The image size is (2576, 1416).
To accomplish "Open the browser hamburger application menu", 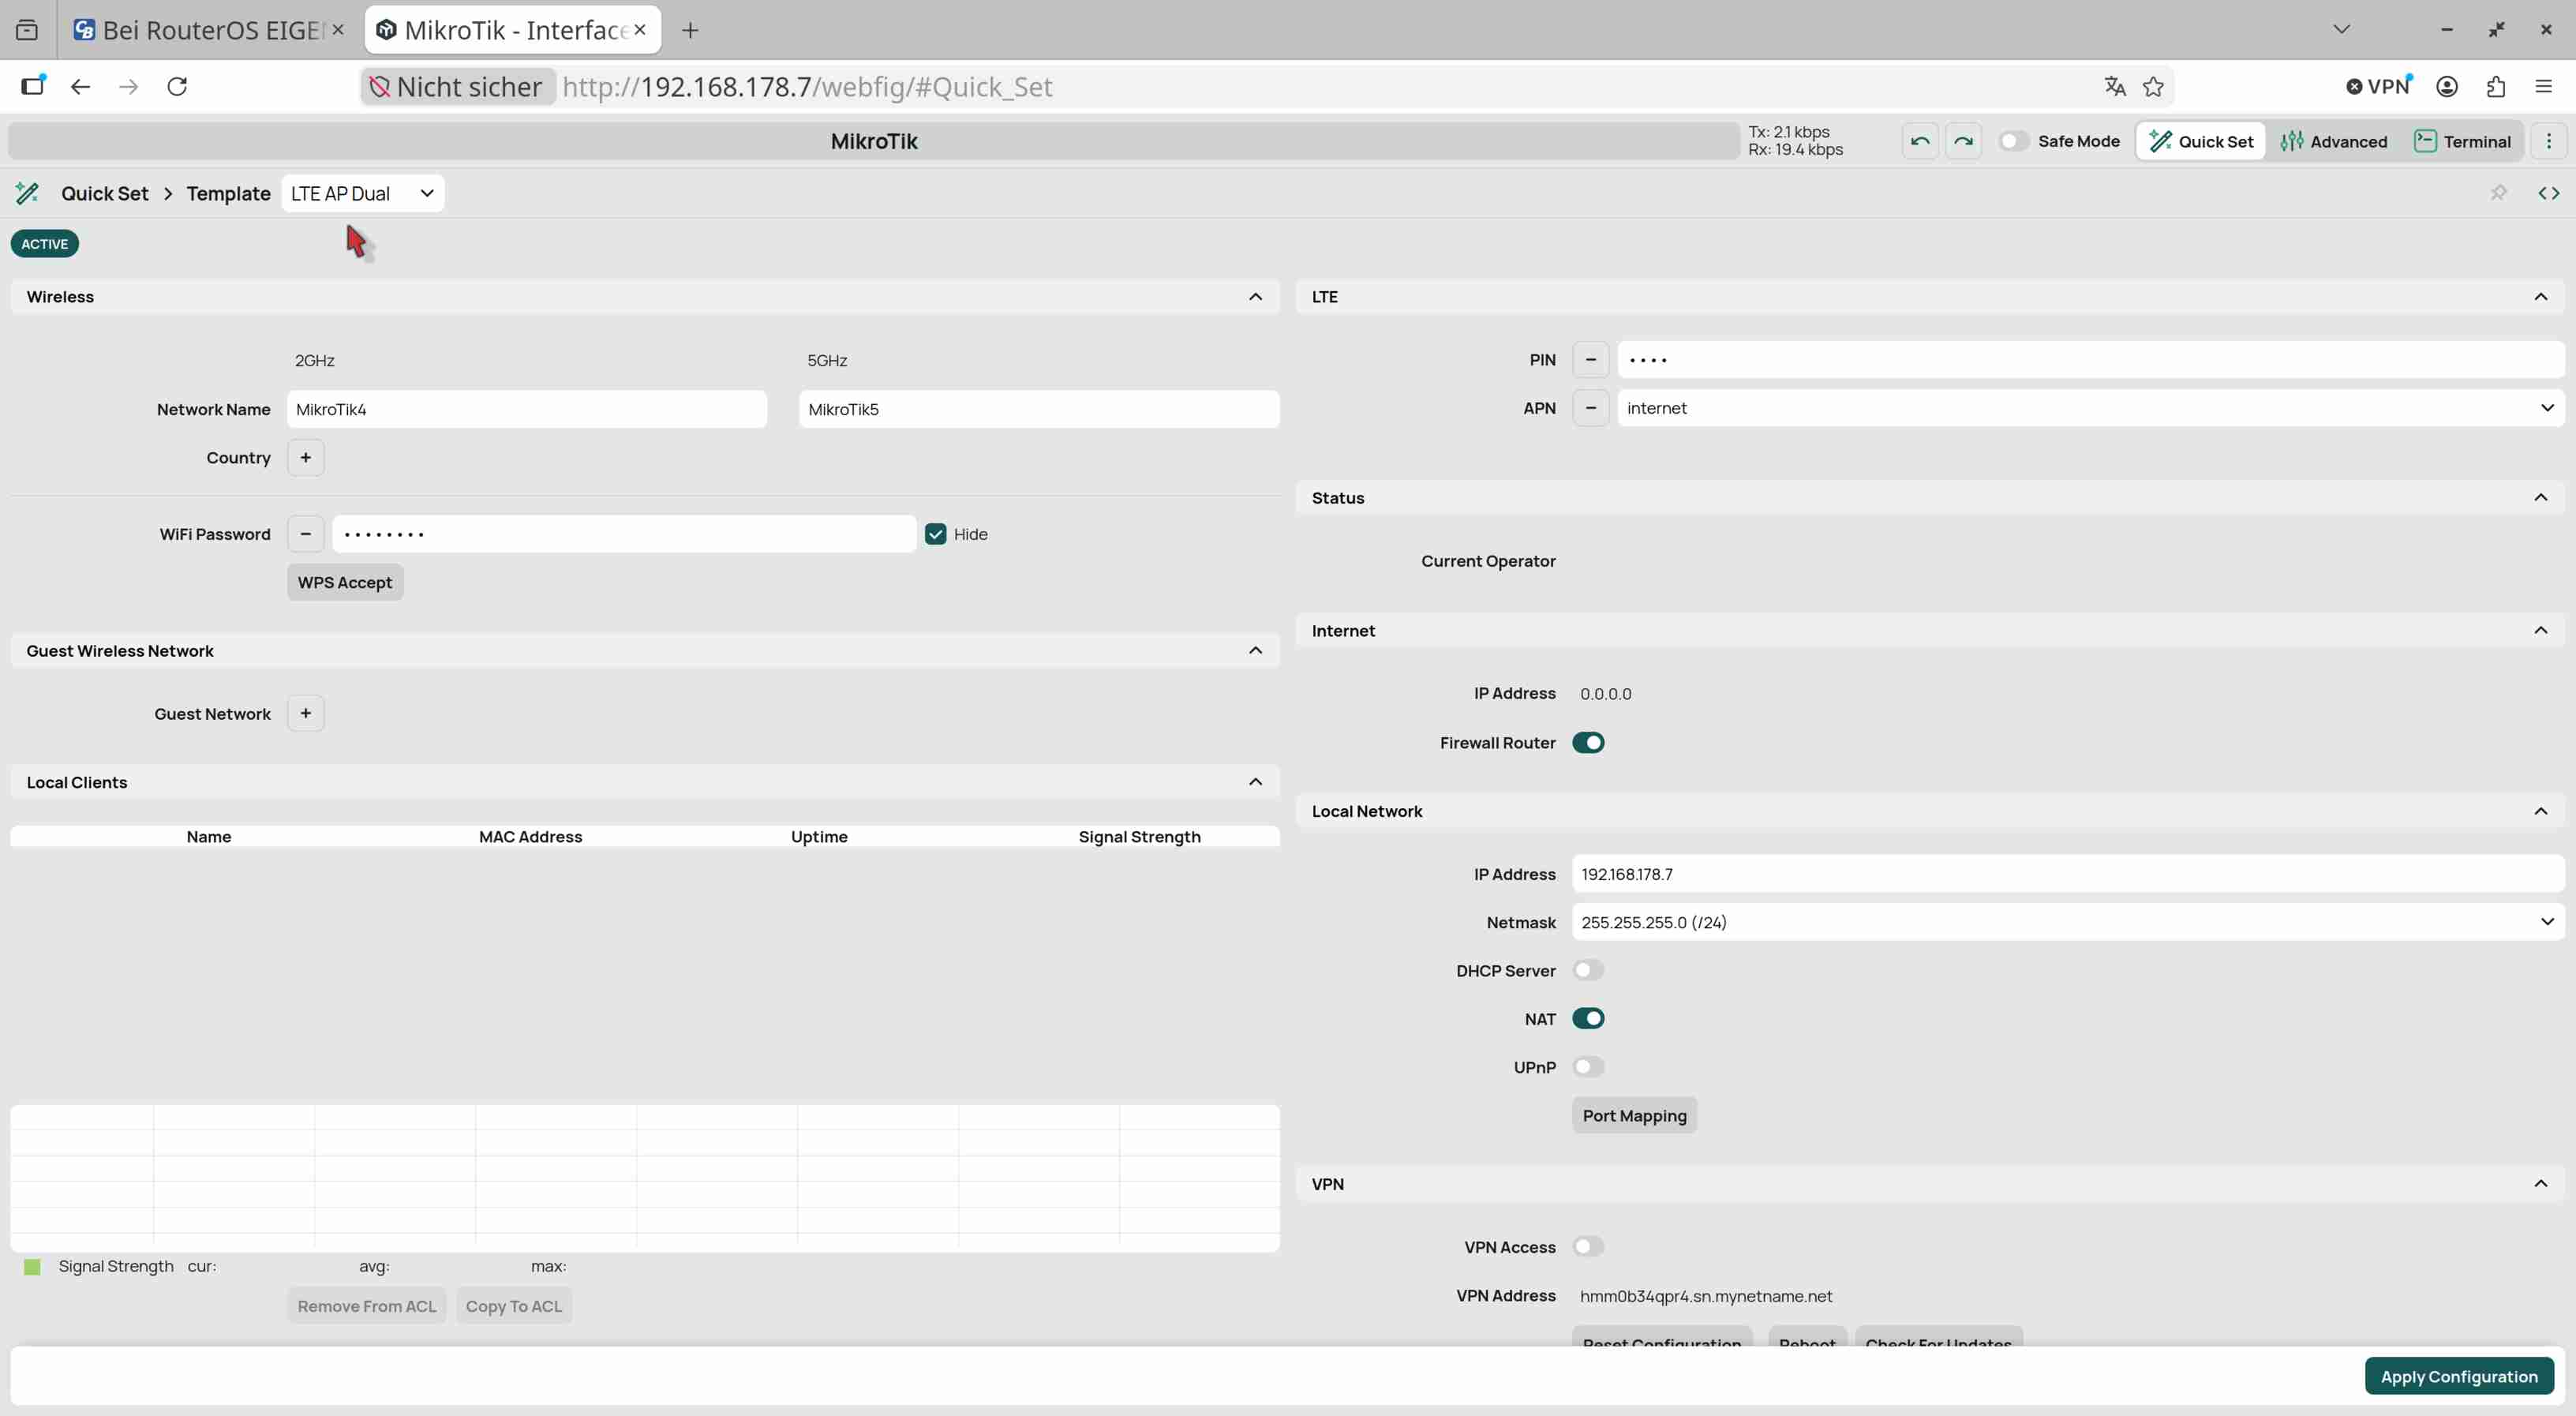I will (x=2543, y=87).
